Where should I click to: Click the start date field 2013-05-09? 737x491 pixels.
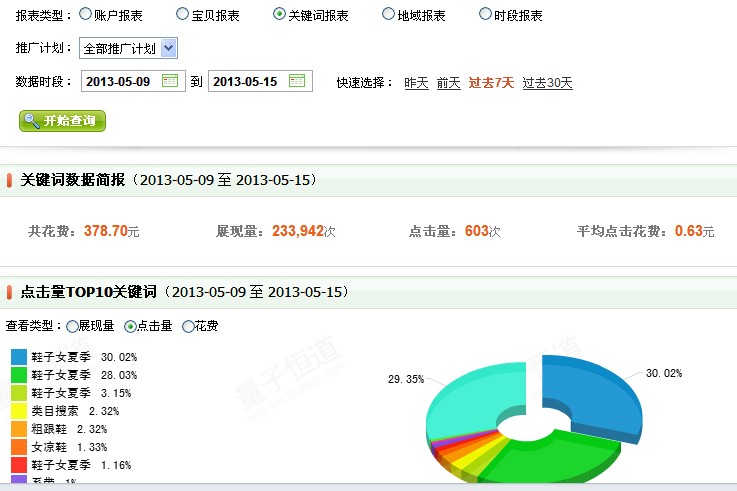point(119,81)
